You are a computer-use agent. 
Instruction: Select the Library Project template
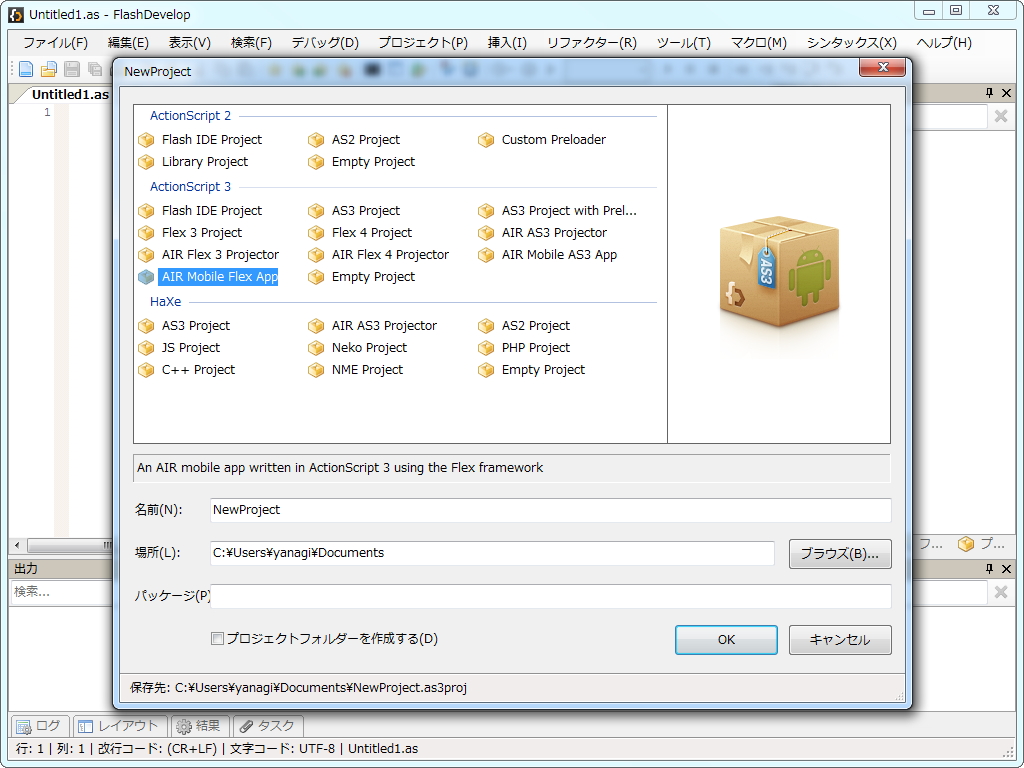204,161
